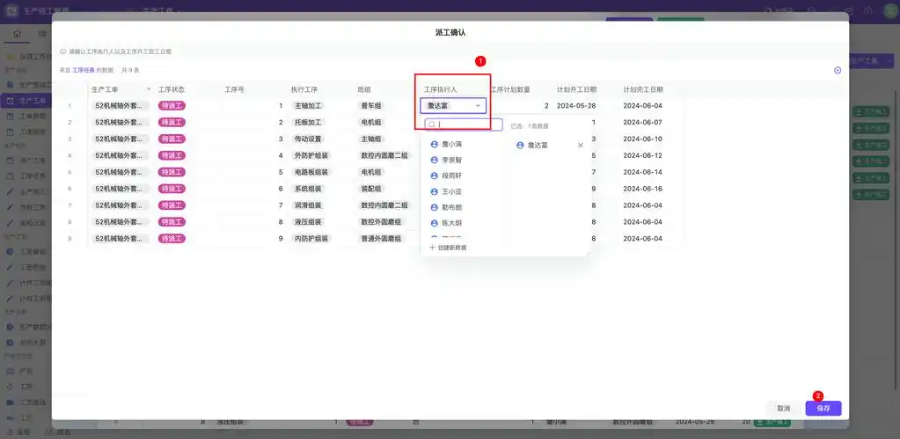The width and height of the screenshot is (900, 439).
Task: Click the 执行工序 column header
Action: [x=304, y=90]
